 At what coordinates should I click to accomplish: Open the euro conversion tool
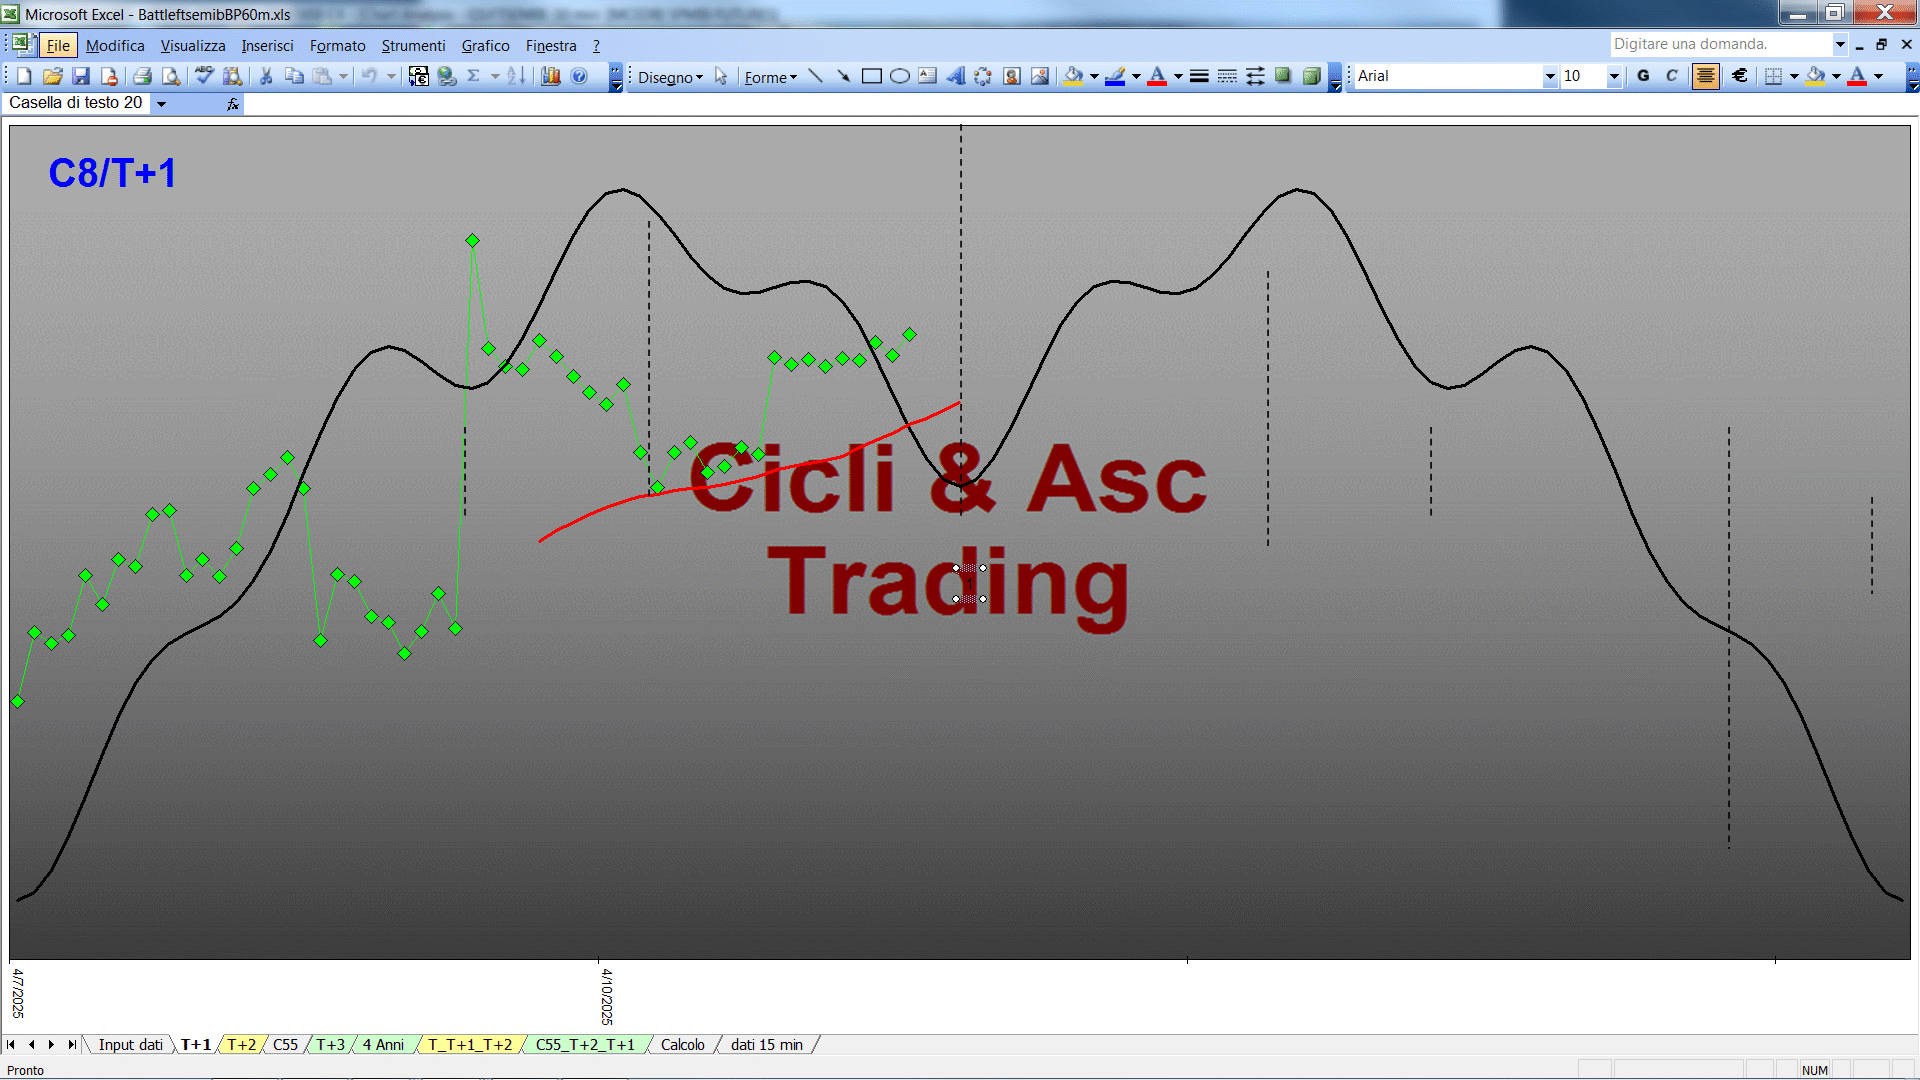pos(419,76)
